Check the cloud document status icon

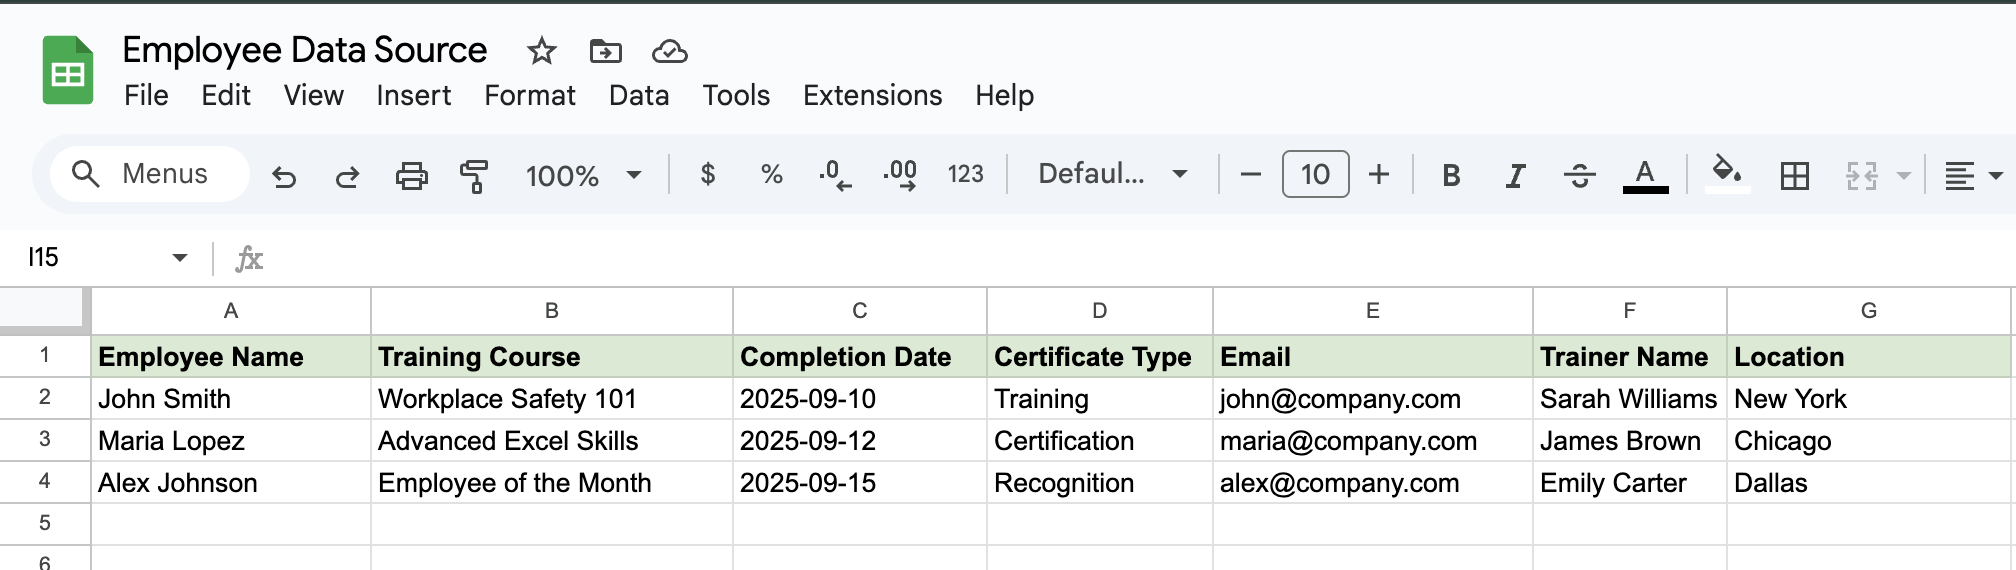(669, 51)
